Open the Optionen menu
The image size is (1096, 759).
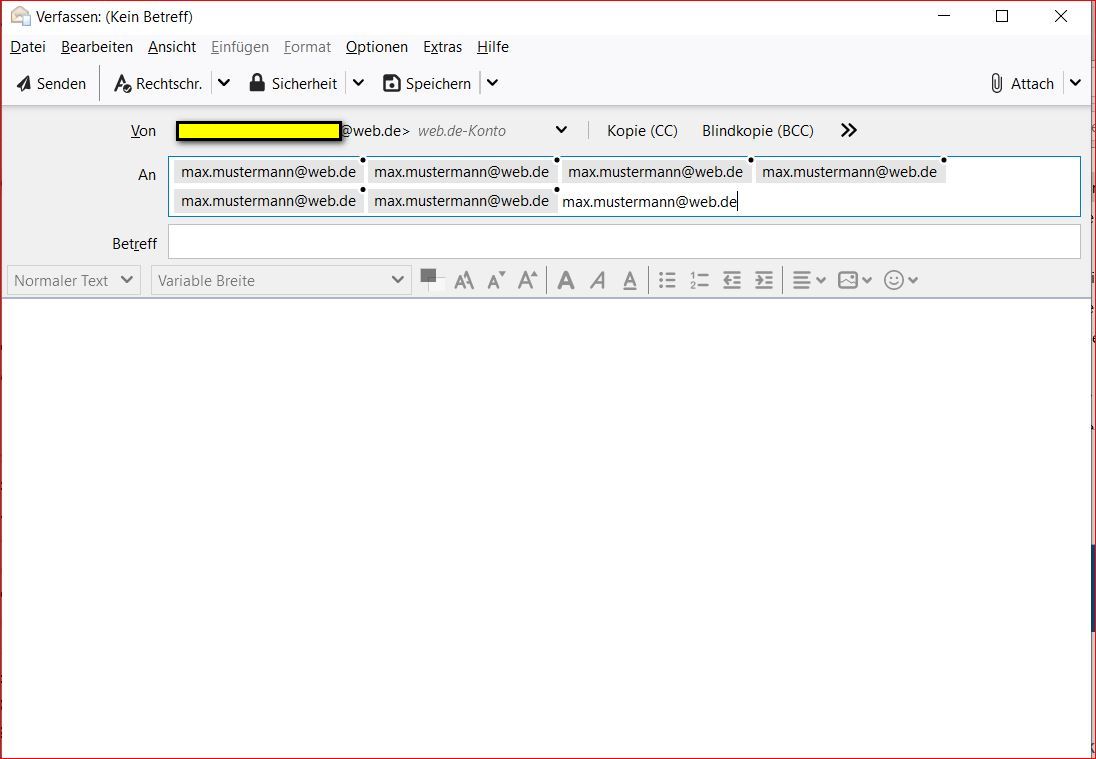click(377, 47)
